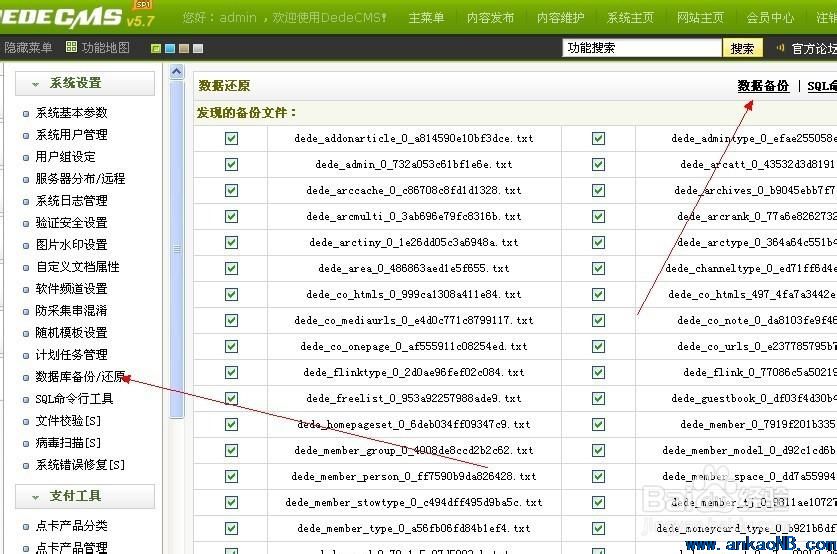Uncheck dede_arctiny backup file checkbox

[x=231, y=242]
